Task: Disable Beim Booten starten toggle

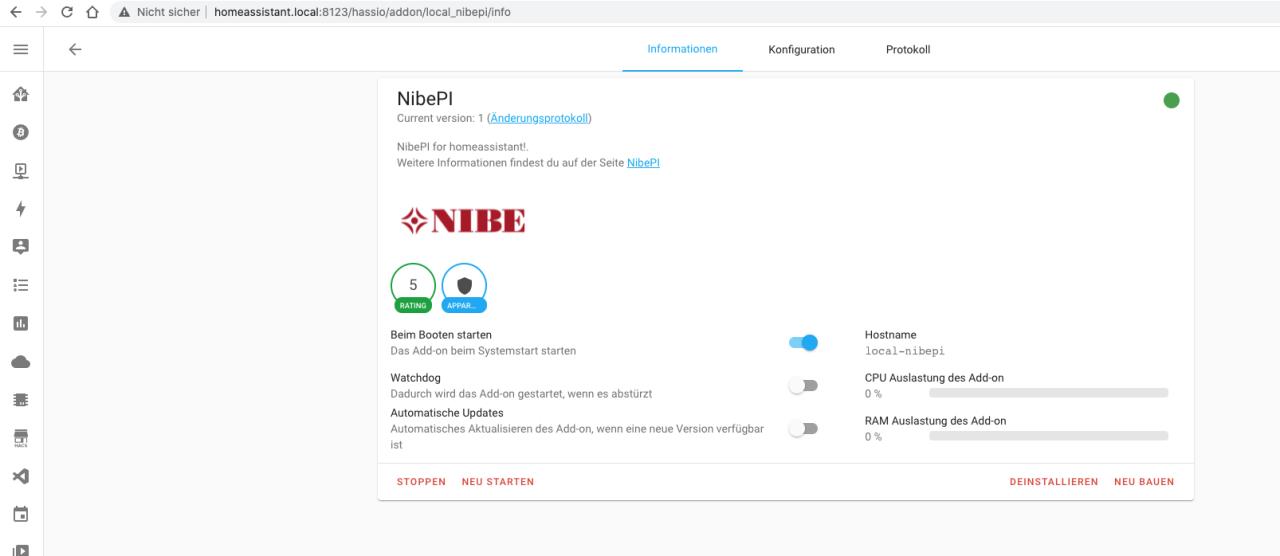Action: click(x=803, y=343)
